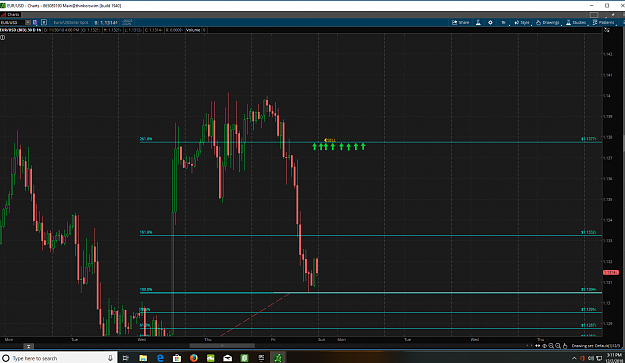Click the Volume label in chart header

pyautogui.click(x=193, y=30)
